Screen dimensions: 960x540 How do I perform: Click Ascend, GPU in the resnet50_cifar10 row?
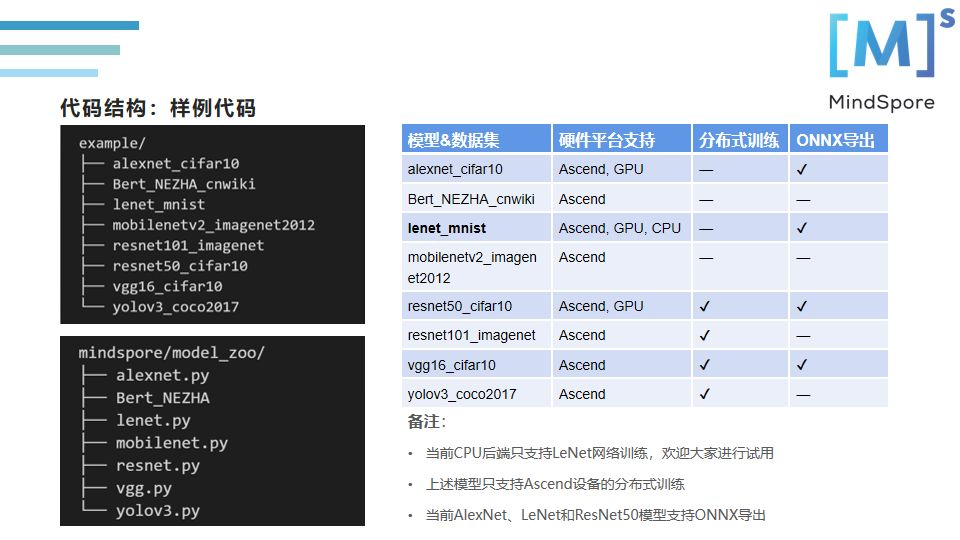pyautogui.click(x=601, y=306)
